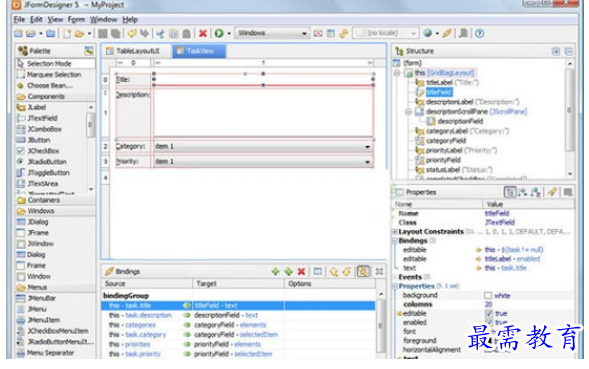This screenshot has height=369, width=589.
Task: Click the second green add-group icon in Bindings
Action: tap(288, 271)
